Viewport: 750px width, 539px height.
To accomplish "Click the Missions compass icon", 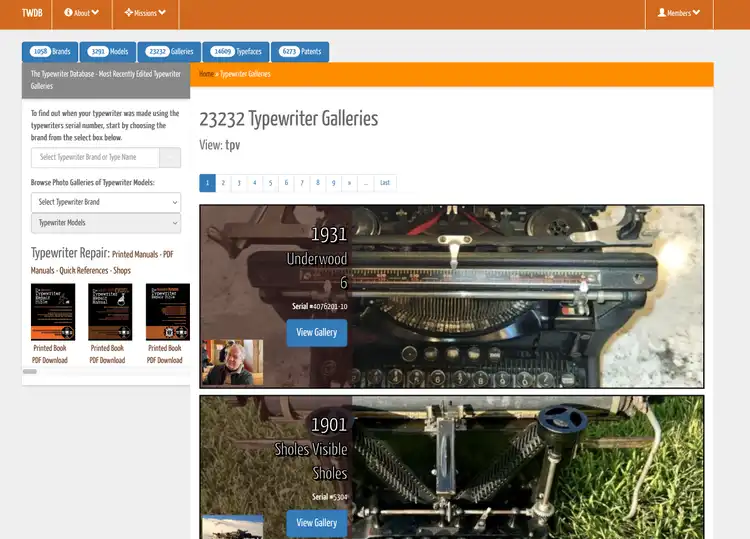I will tap(129, 12).
